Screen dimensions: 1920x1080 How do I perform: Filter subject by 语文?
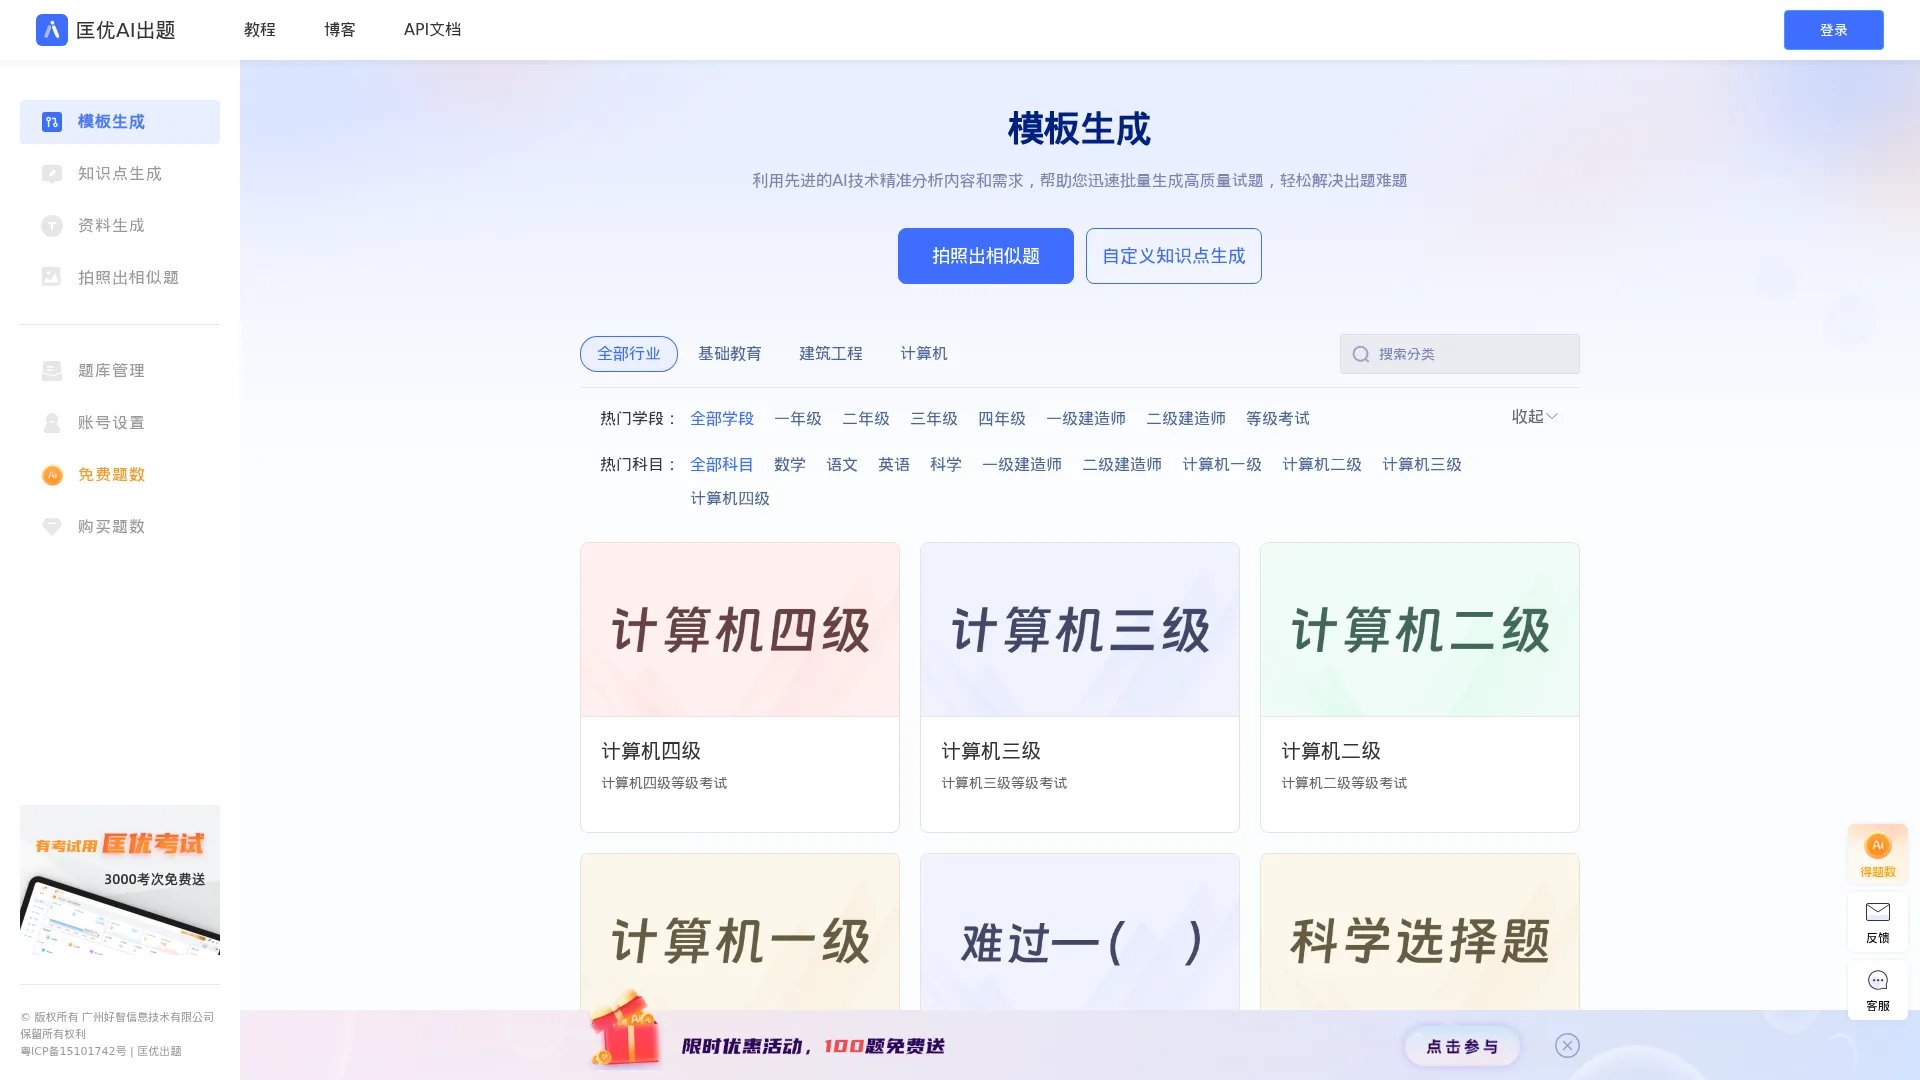(842, 465)
